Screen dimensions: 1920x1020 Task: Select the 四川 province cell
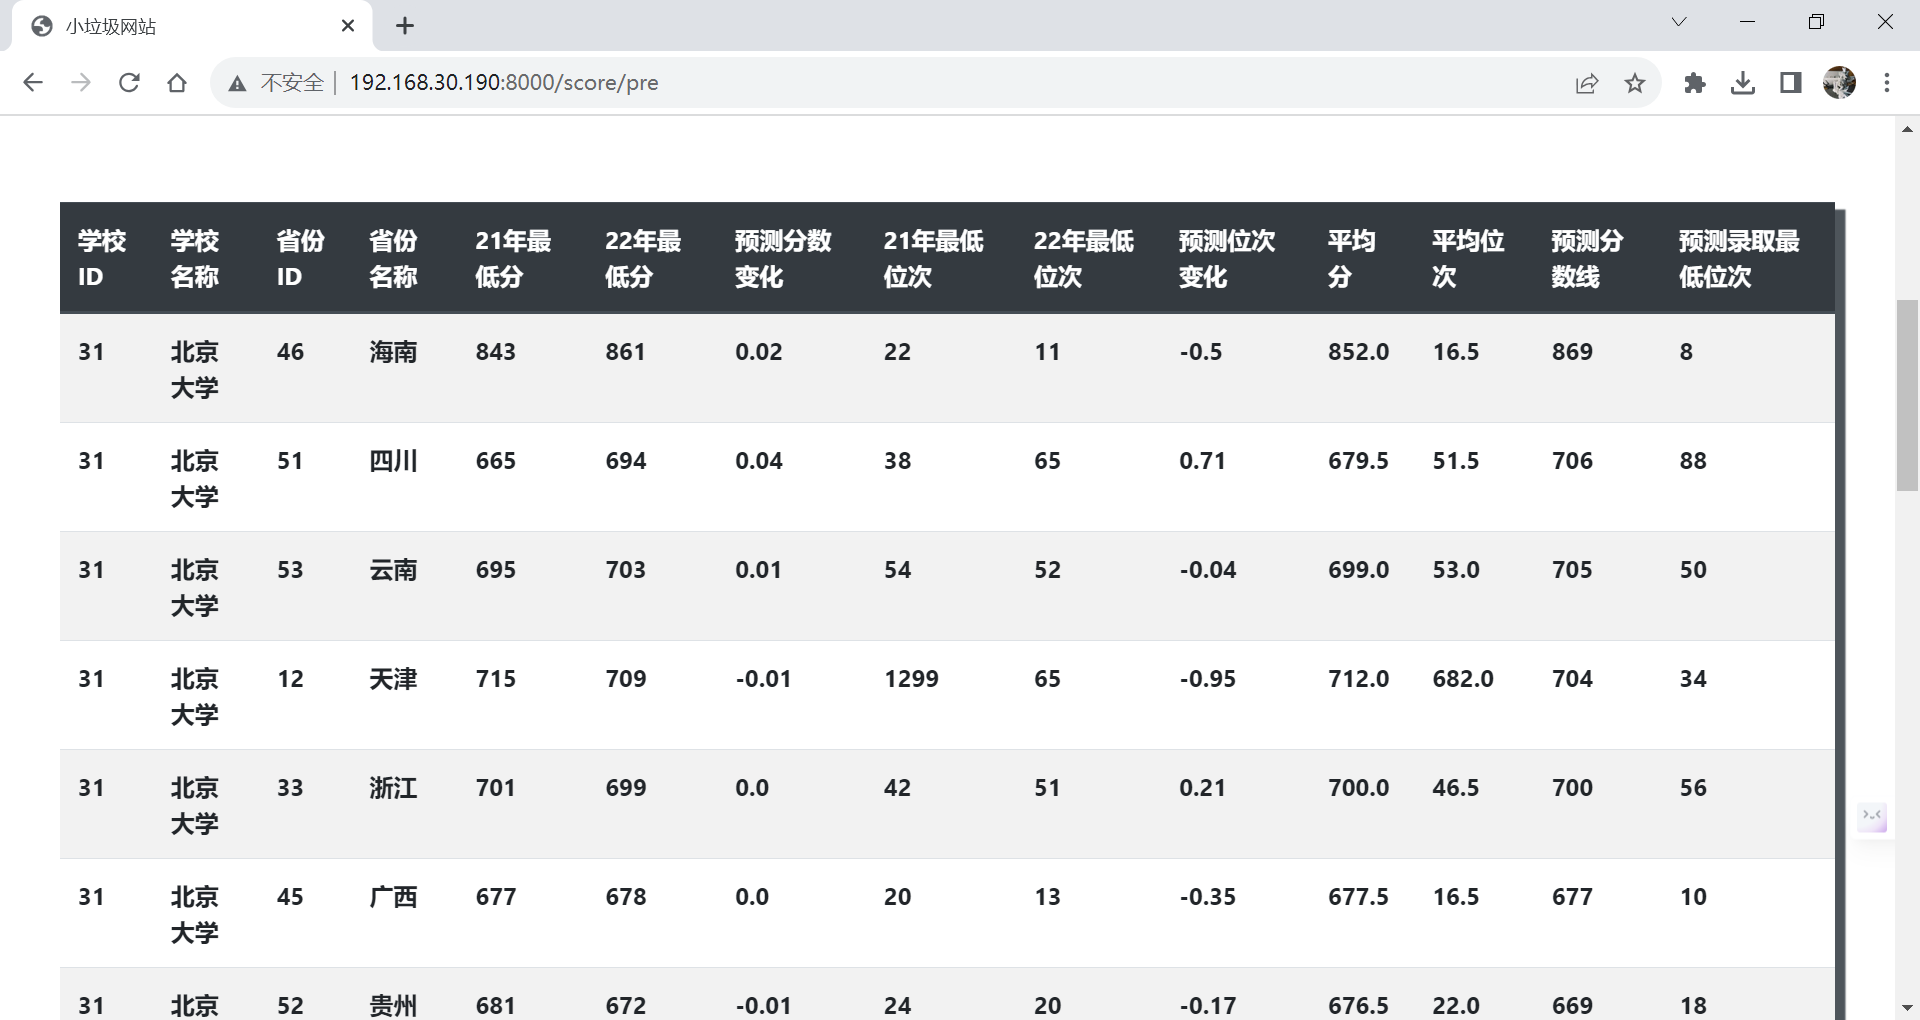point(393,461)
